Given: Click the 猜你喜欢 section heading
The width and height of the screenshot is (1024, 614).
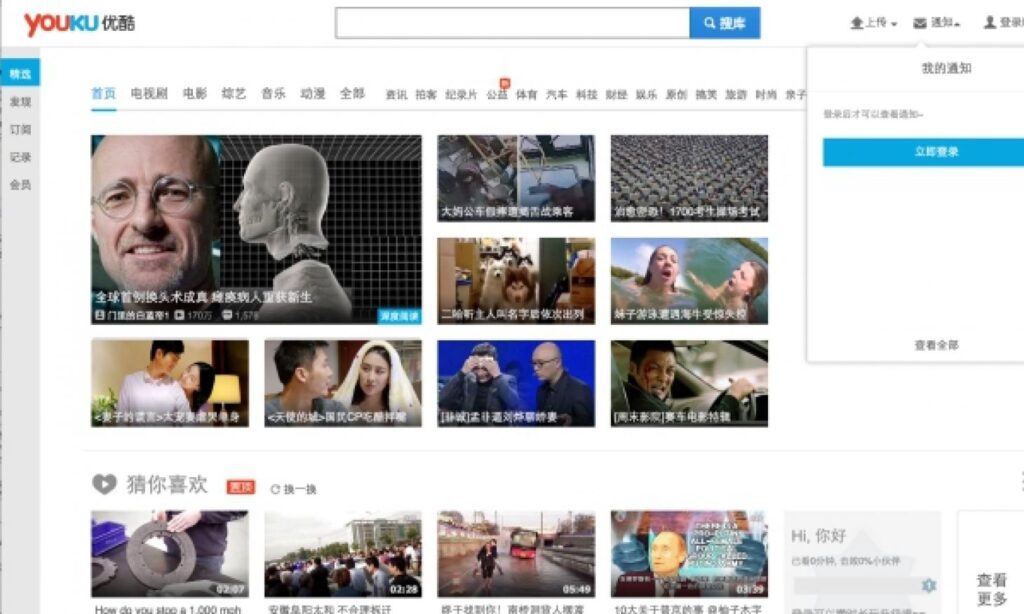Looking at the screenshot, I should point(167,484).
